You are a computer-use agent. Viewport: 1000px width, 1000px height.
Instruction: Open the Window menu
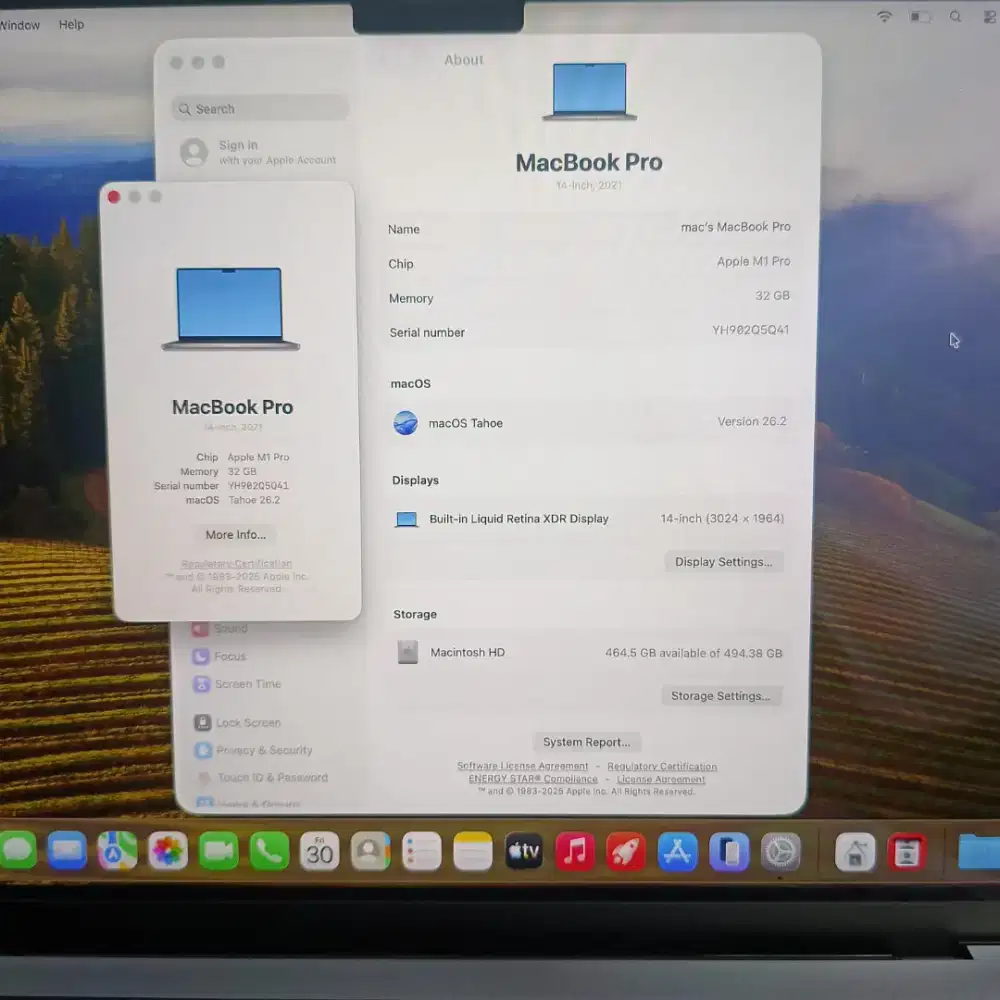(x=18, y=25)
